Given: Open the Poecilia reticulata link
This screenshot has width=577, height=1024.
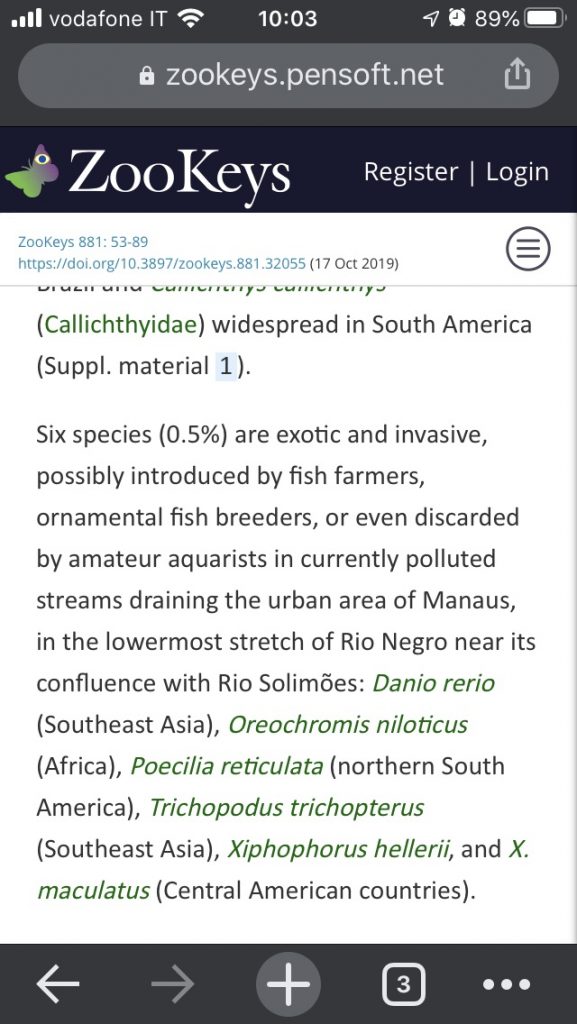Looking at the screenshot, I should pos(226,765).
